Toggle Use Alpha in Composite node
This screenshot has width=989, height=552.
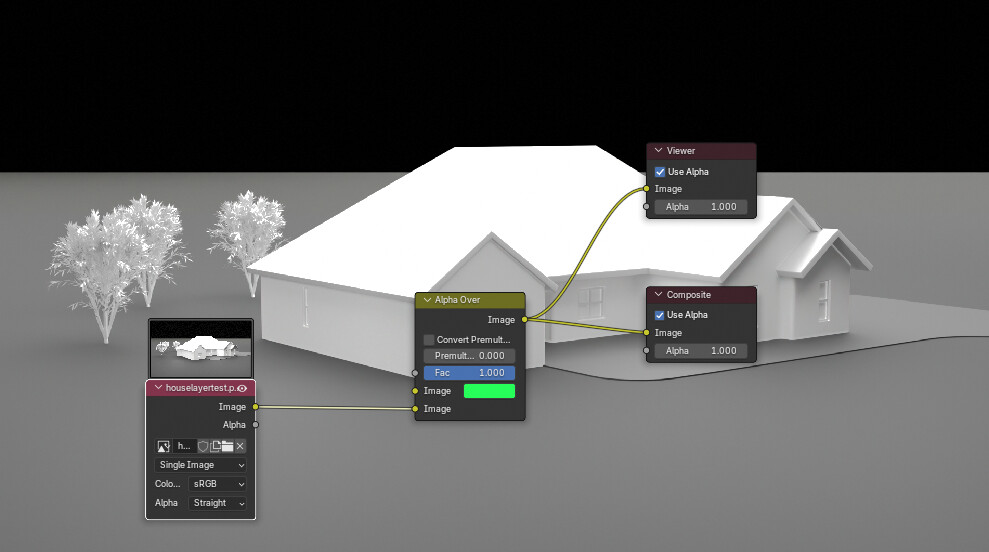tap(660, 315)
